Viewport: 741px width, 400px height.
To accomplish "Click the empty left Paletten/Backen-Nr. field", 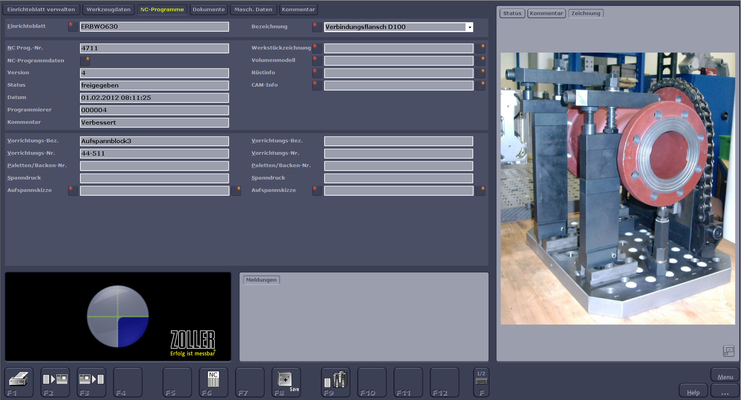I will point(155,166).
